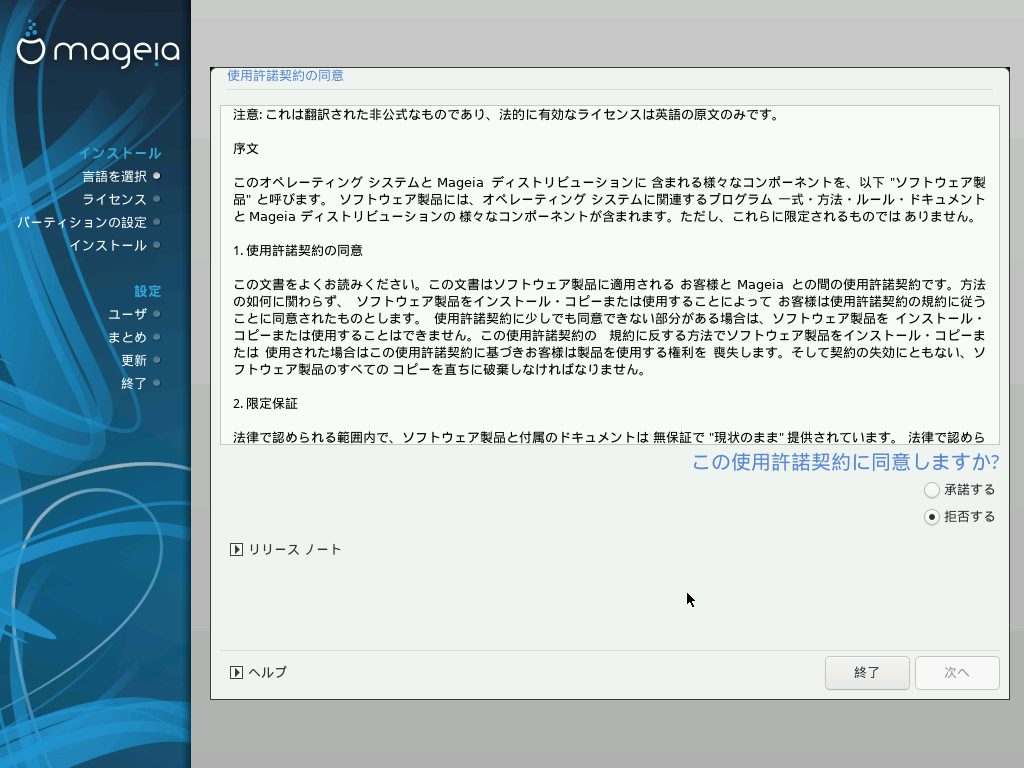Click the インストール blue sidebar heading

click(120, 153)
